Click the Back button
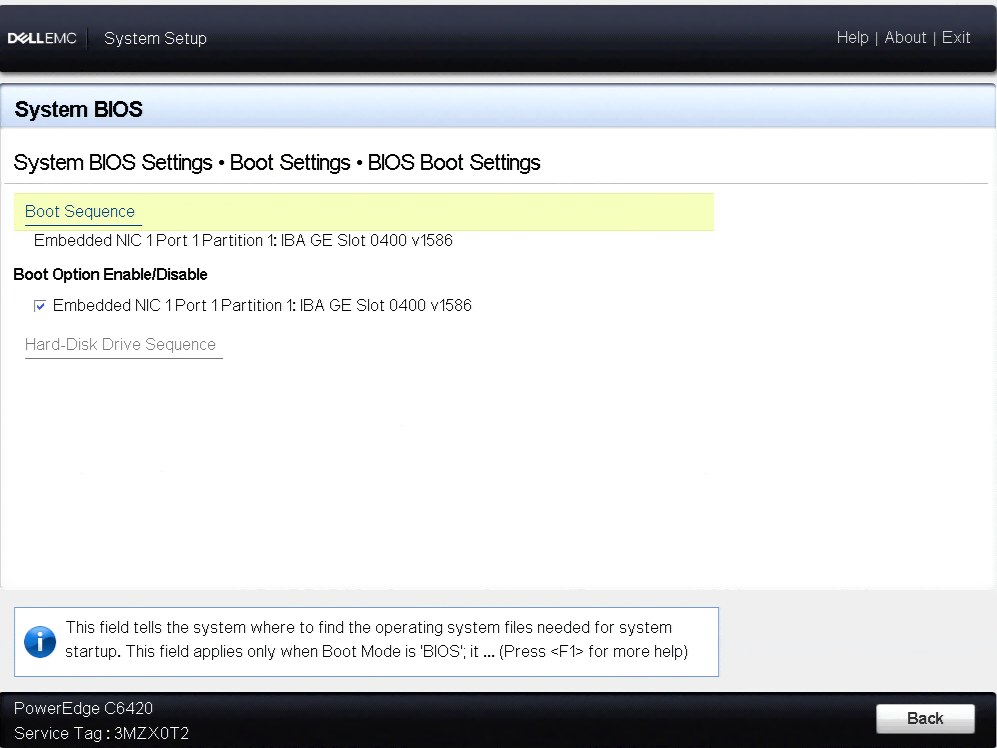This screenshot has height=748, width=997. [925, 718]
